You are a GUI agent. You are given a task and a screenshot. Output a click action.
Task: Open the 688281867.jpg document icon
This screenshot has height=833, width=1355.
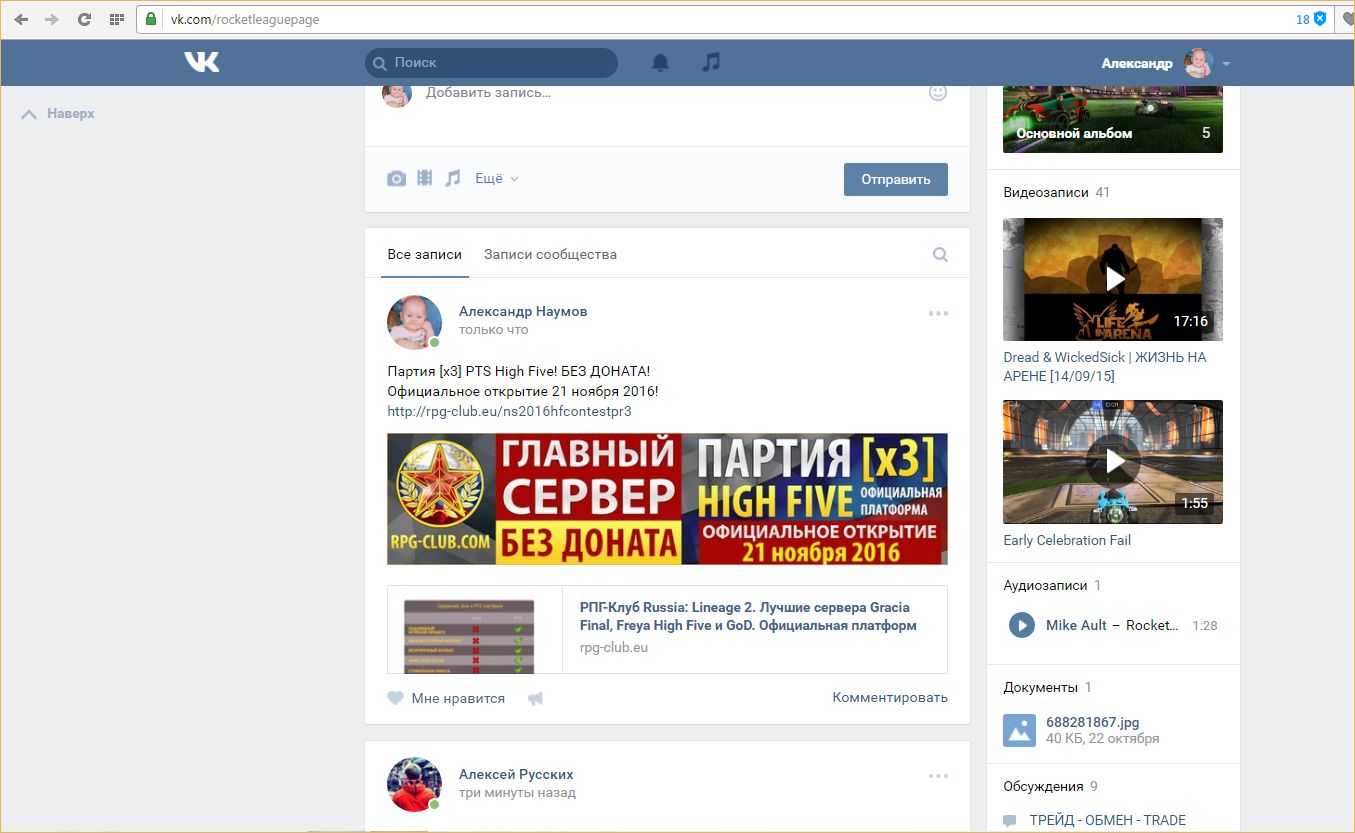(x=1019, y=730)
